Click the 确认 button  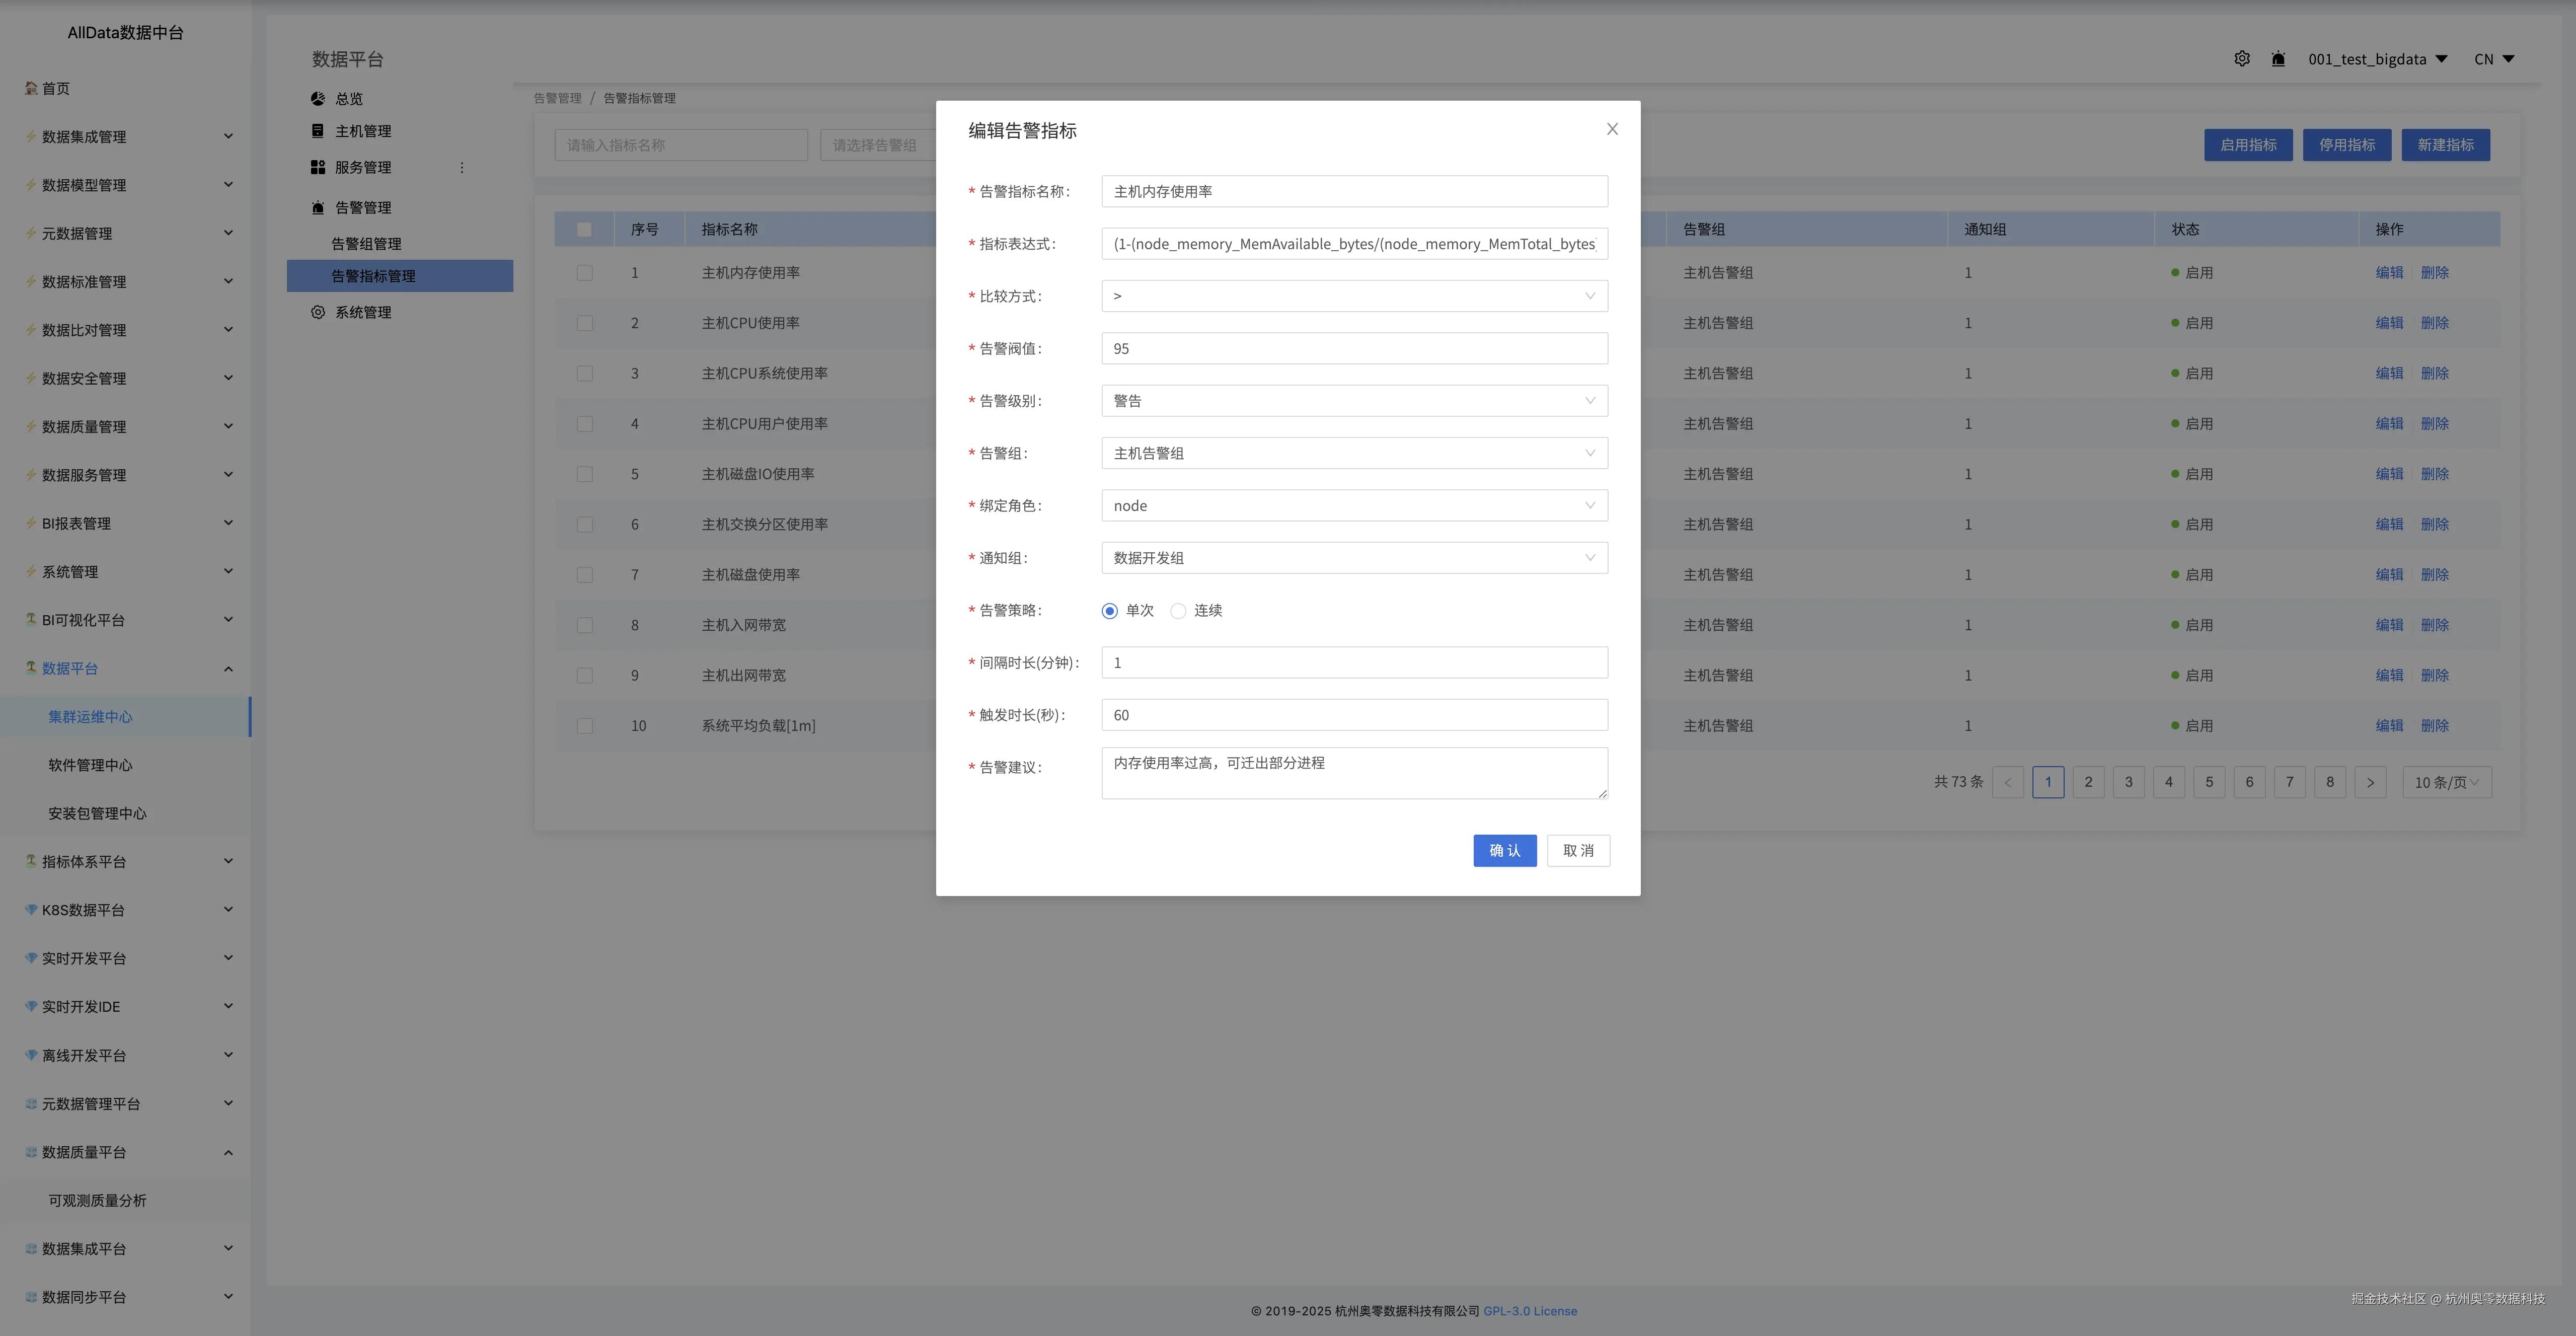tap(1504, 851)
